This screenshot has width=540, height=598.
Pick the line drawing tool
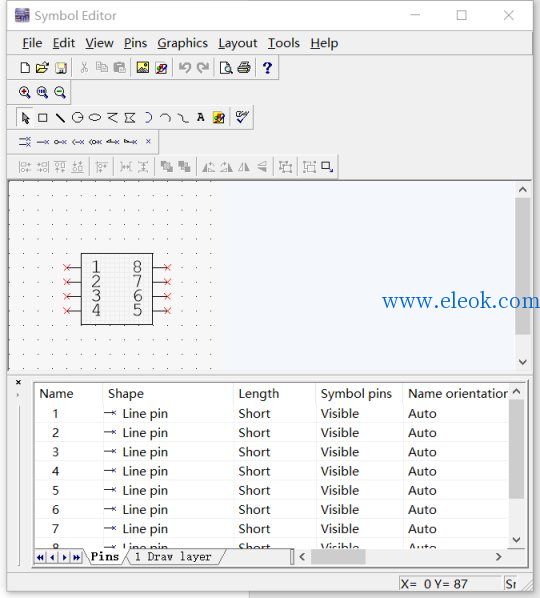coord(60,118)
